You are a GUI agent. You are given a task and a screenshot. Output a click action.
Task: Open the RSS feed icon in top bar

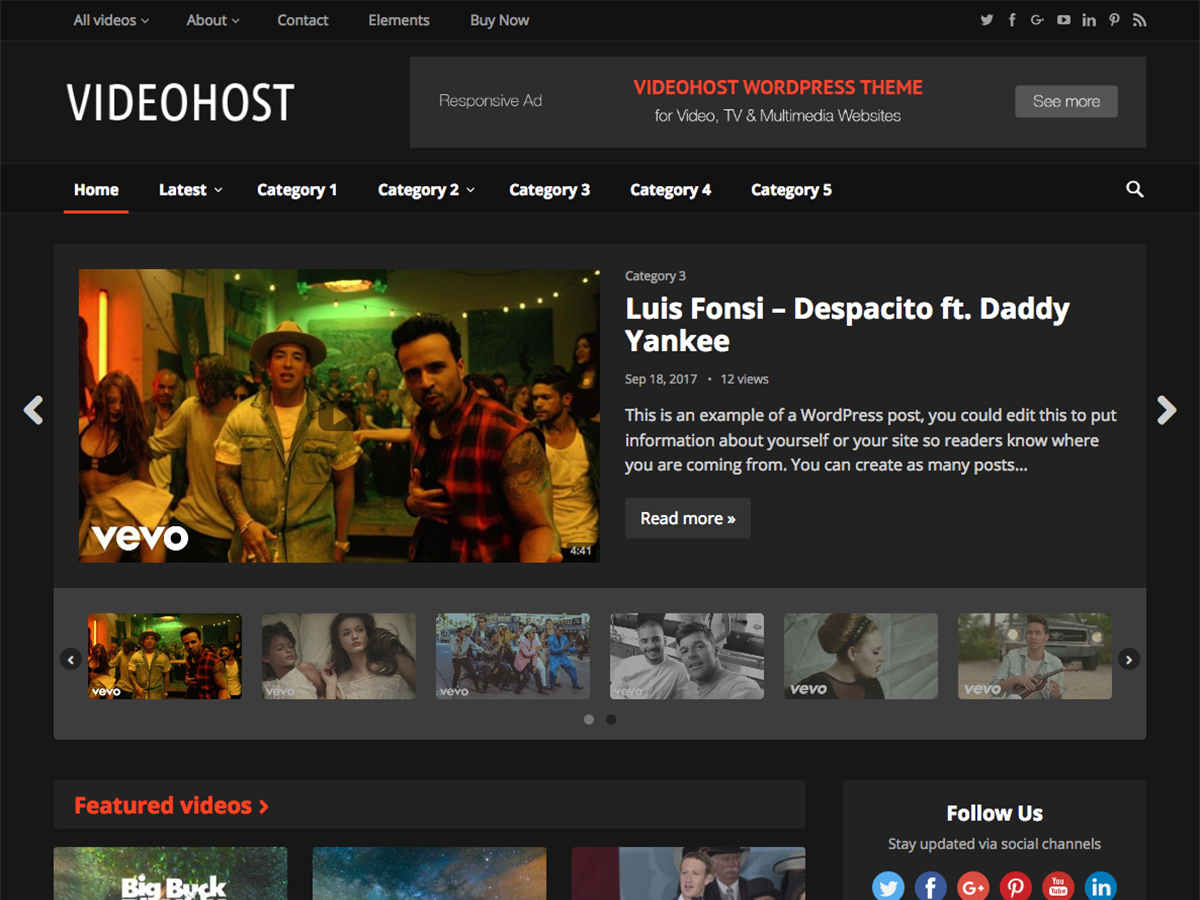pos(1139,20)
